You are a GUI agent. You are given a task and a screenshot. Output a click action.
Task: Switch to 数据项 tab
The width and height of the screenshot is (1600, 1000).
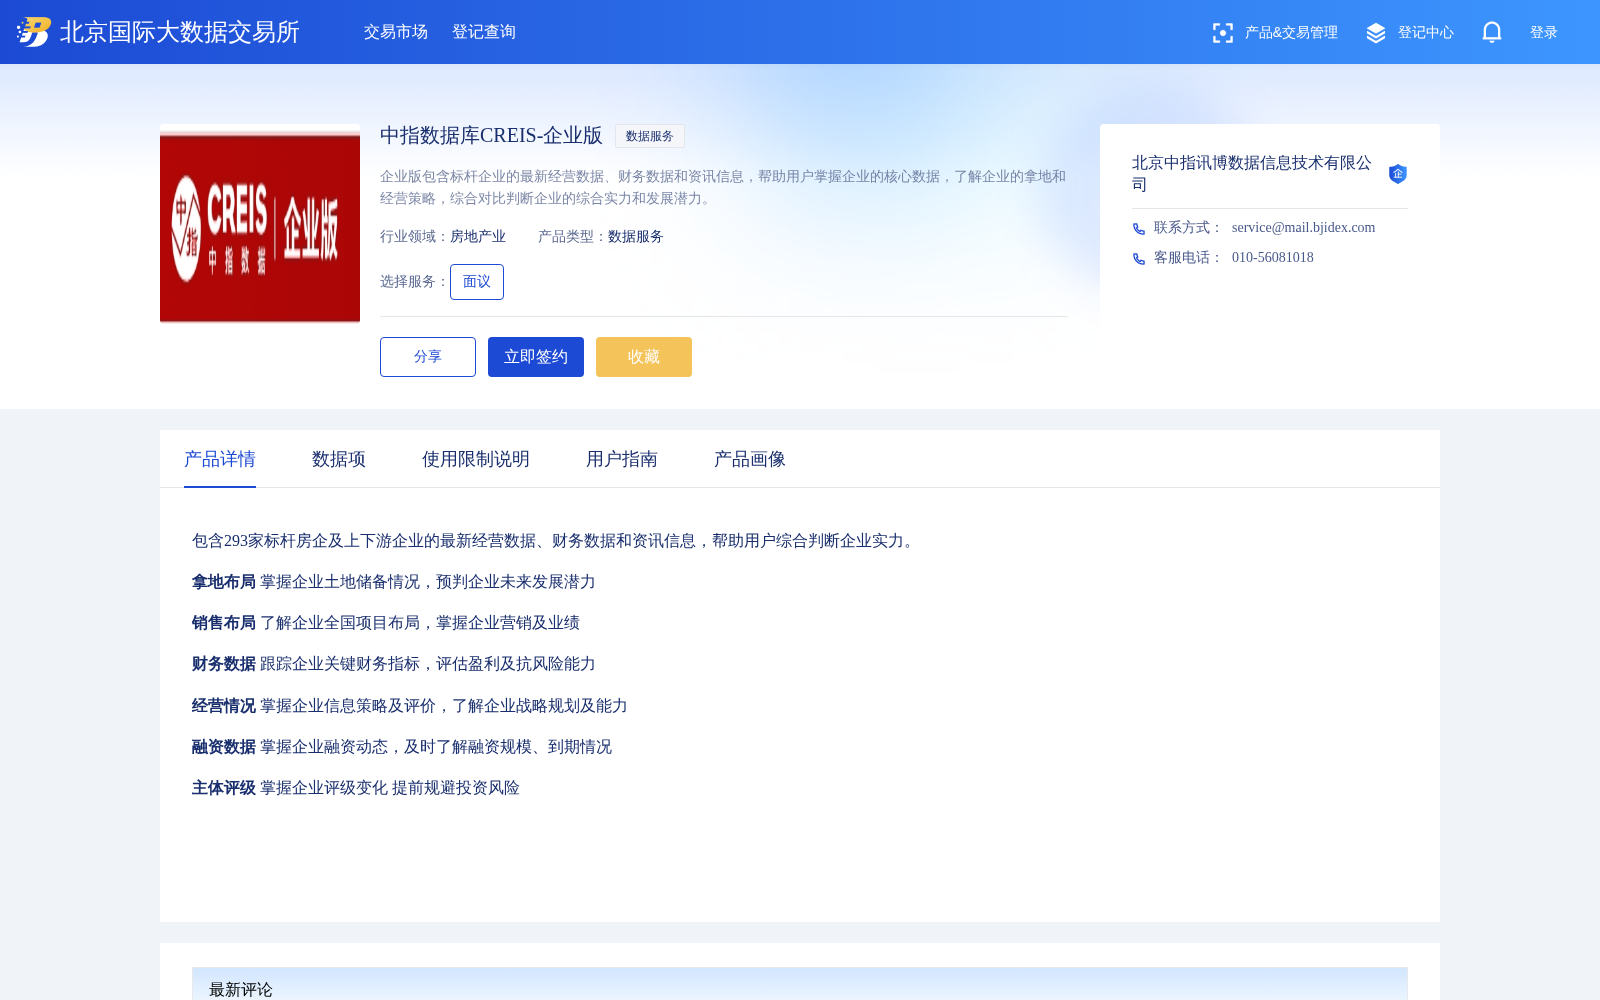(x=339, y=459)
